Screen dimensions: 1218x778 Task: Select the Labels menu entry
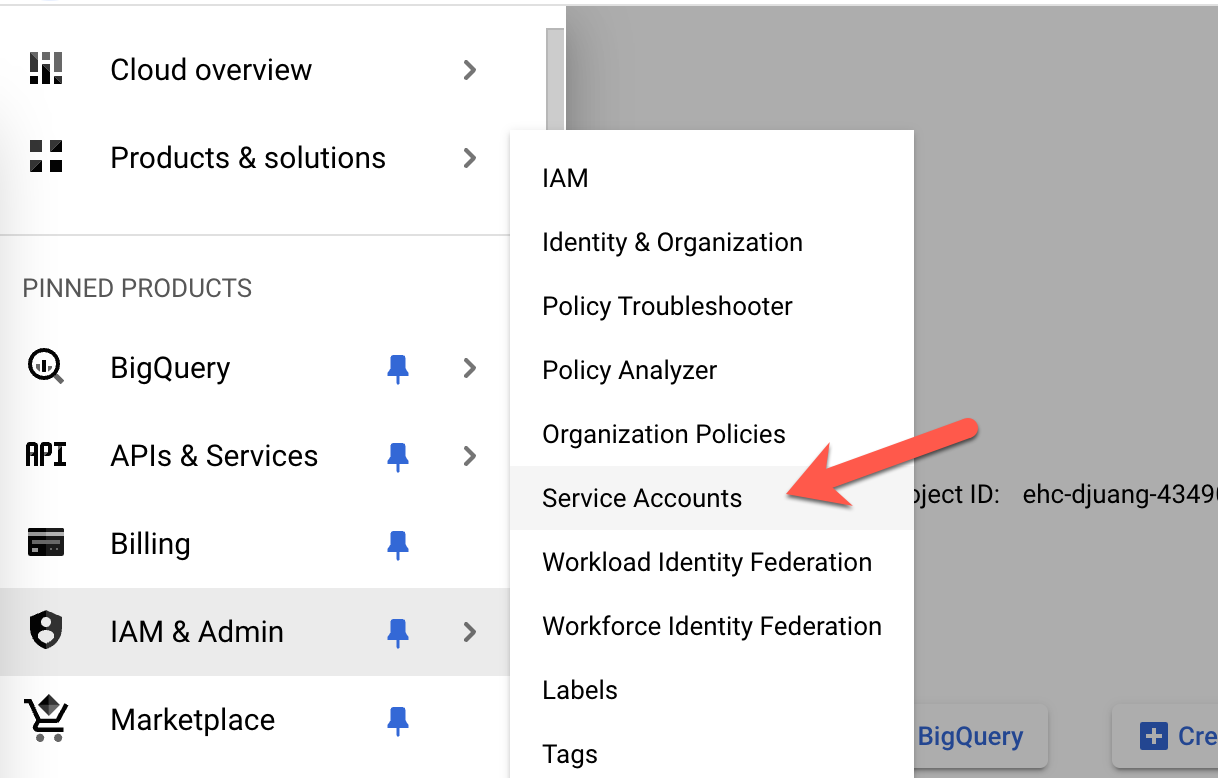click(579, 689)
